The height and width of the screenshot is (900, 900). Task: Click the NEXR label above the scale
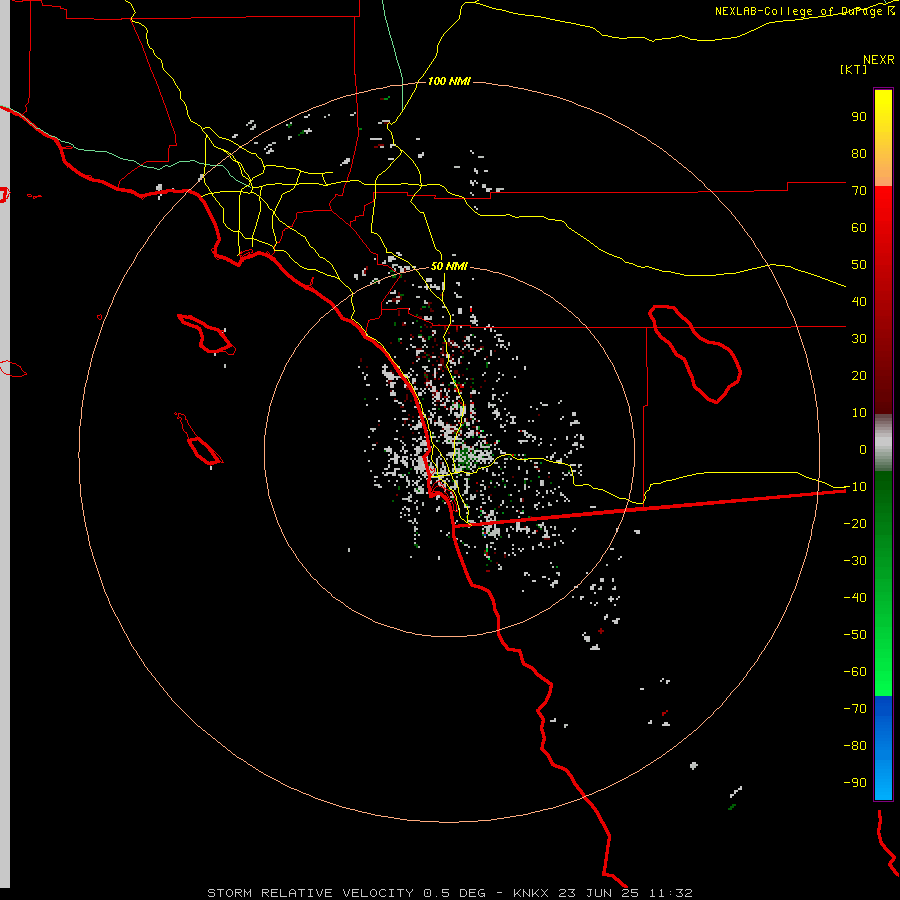pyautogui.click(x=879, y=59)
